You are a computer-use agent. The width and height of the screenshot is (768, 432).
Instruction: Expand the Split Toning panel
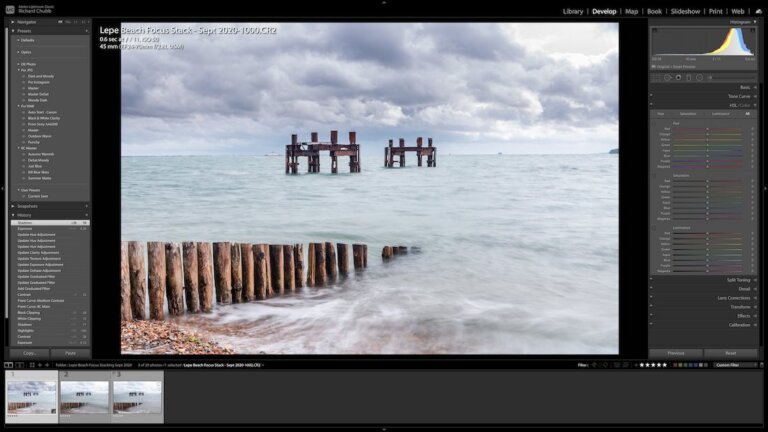[755, 280]
